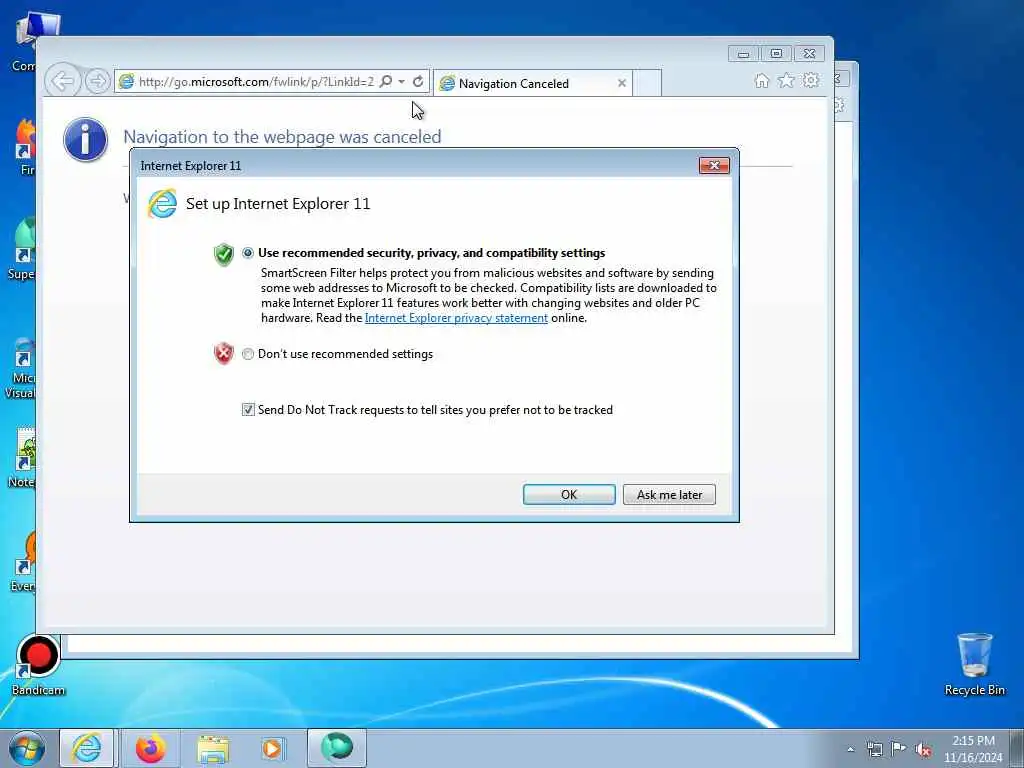The image size is (1024, 768).
Task: Click the OK button
Action: click(x=569, y=494)
